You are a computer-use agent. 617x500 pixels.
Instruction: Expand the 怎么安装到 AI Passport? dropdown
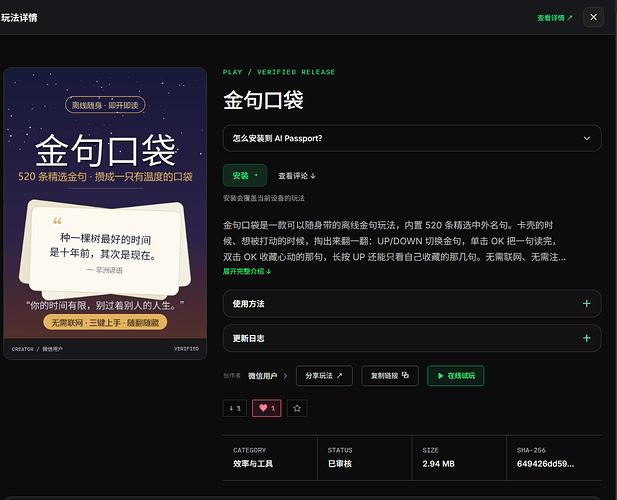pos(412,138)
